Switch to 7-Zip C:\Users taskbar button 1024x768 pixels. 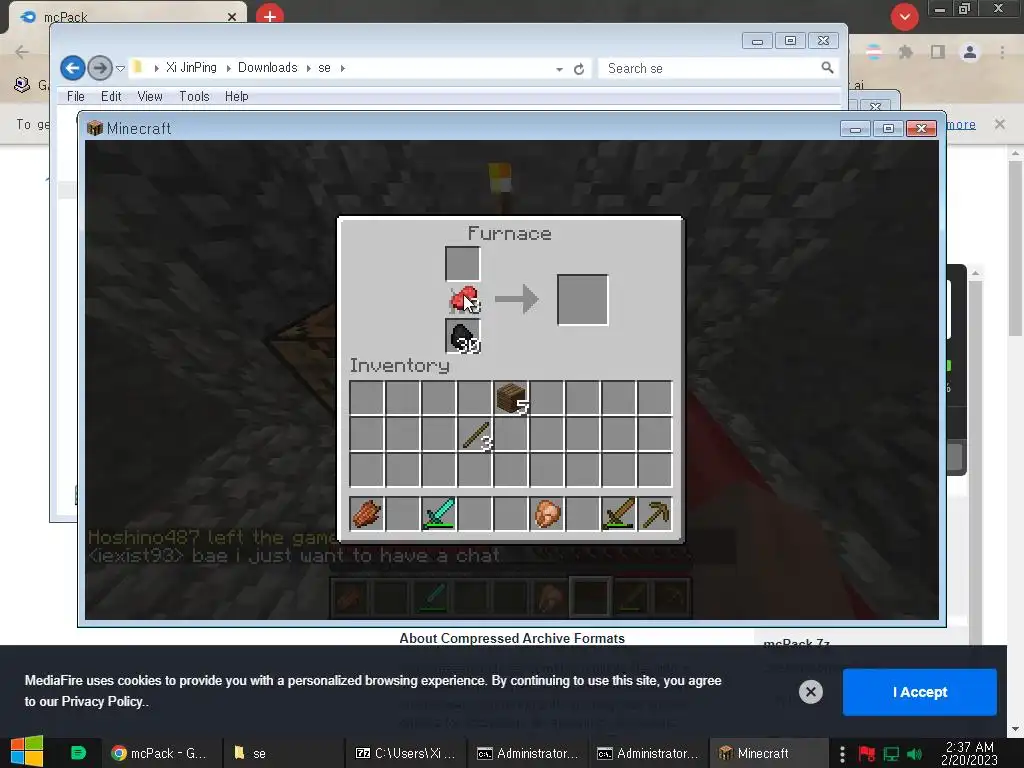tap(405, 753)
